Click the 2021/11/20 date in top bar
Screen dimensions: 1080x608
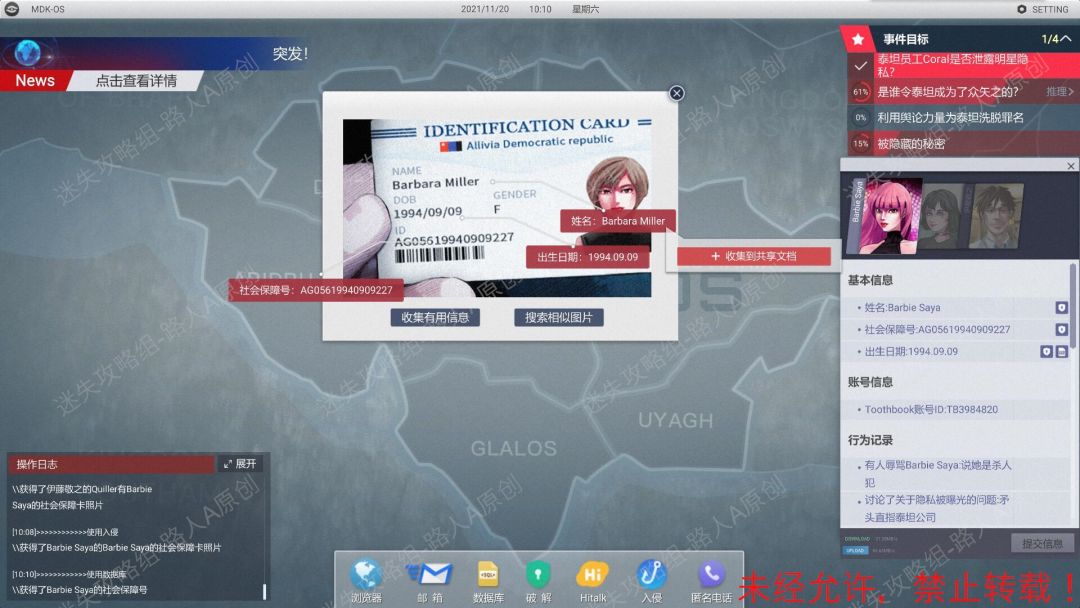485,9
